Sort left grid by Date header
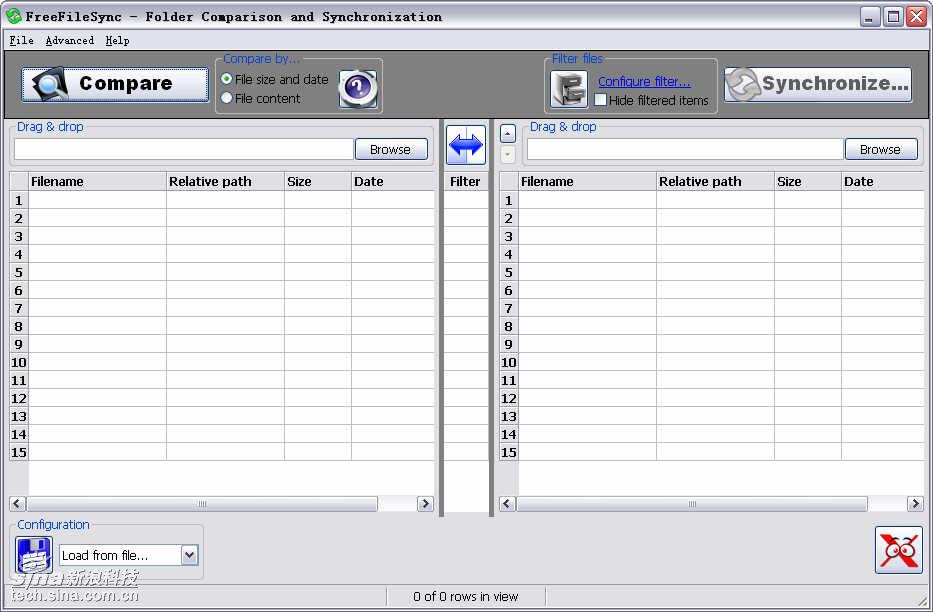Image resolution: width=933 pixels, height=612 pixels. (x=393, y=181)
